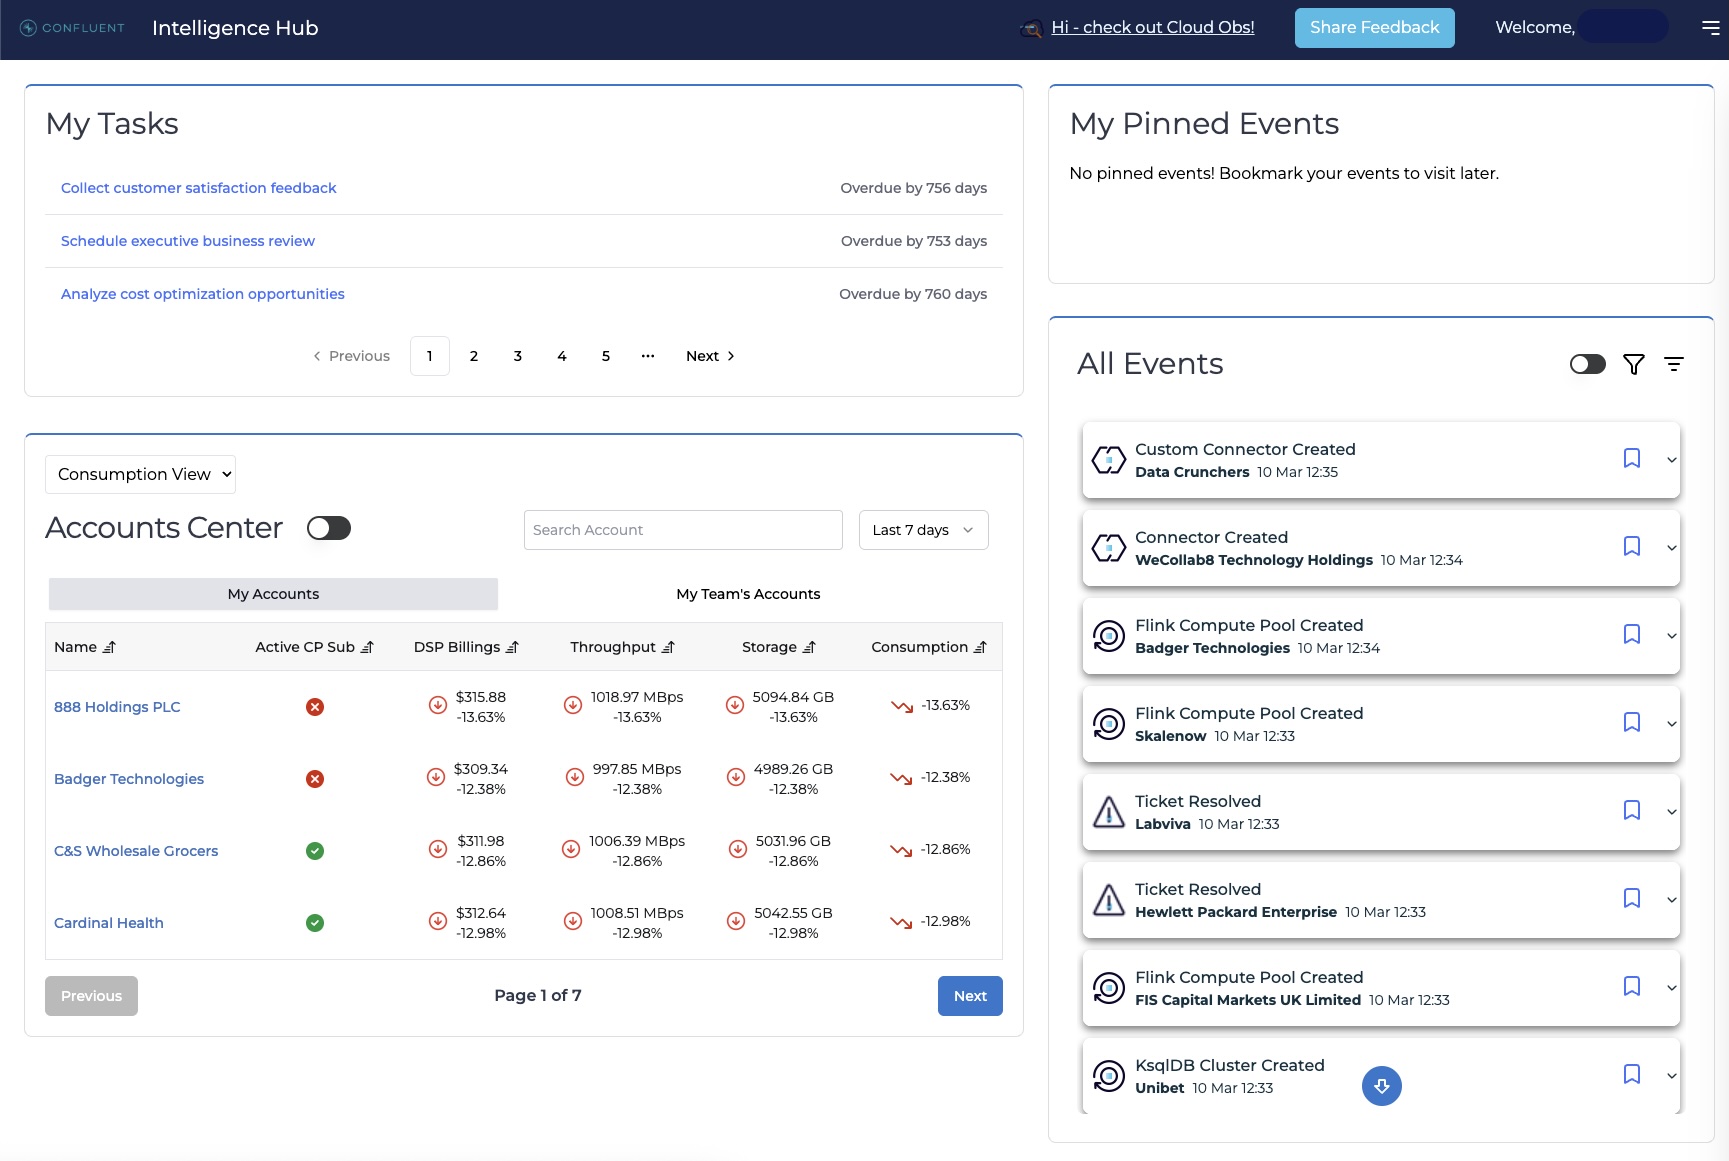Go to tasks page 2
The height and width of the screenshot is (1161, 1729).
pos(474,356)
